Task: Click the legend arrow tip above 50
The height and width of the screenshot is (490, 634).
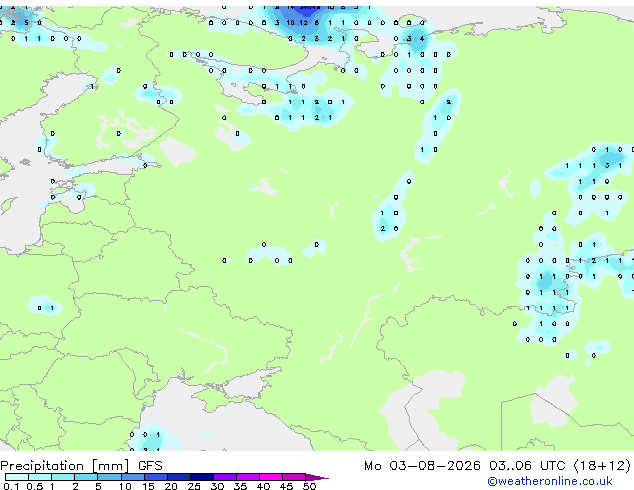Action: (318, 477)
